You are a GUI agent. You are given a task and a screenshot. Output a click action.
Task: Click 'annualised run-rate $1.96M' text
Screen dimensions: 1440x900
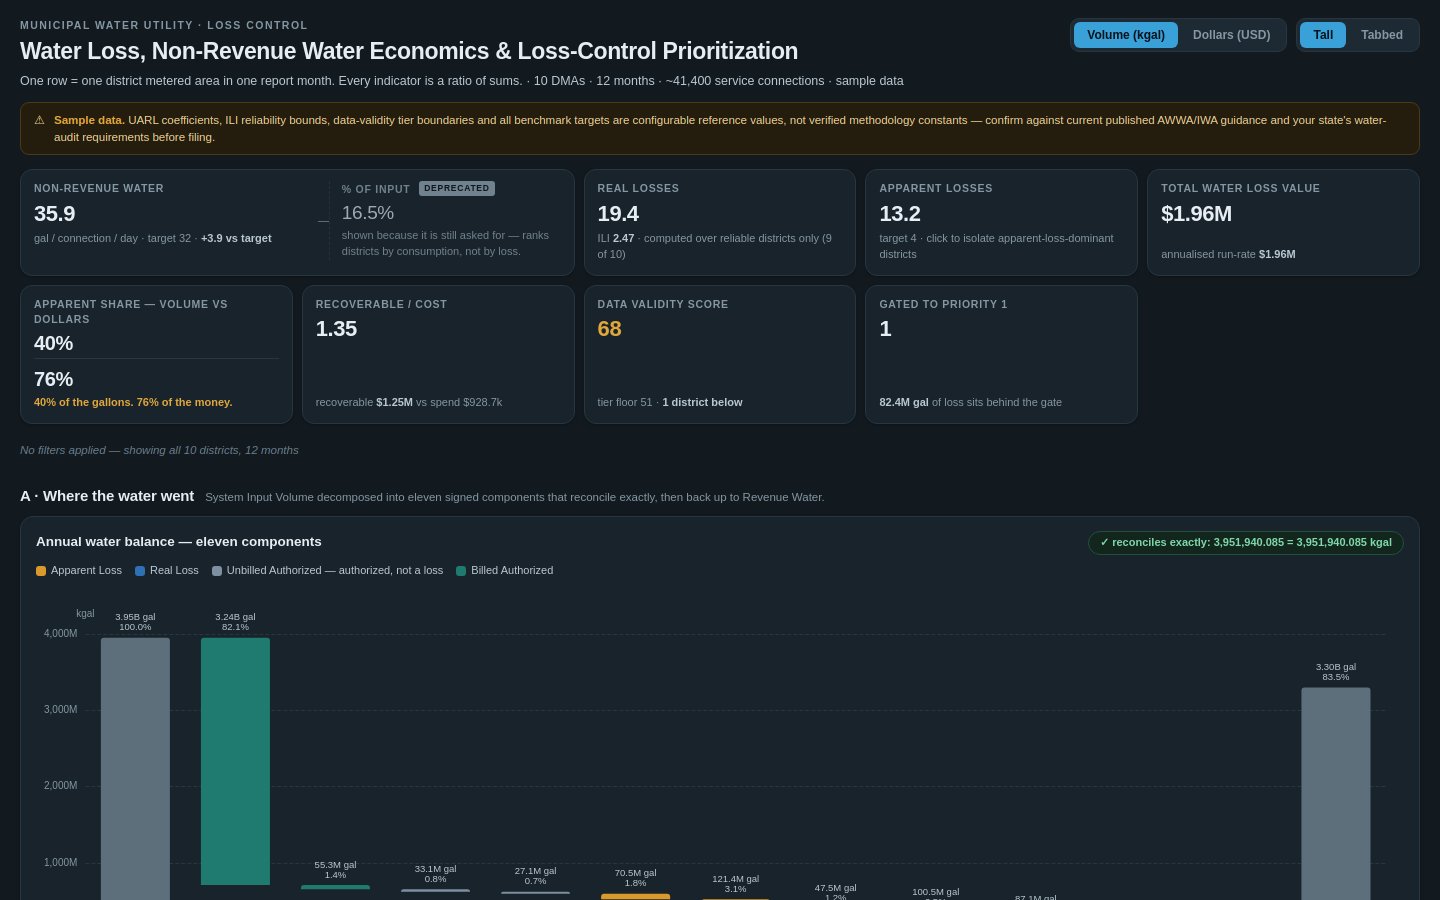[x=1228, y=254]
